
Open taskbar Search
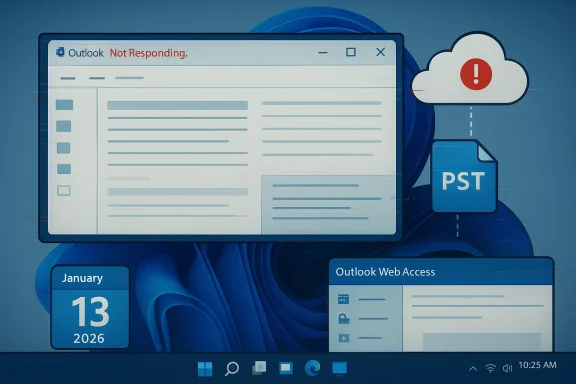coord(232,369)
